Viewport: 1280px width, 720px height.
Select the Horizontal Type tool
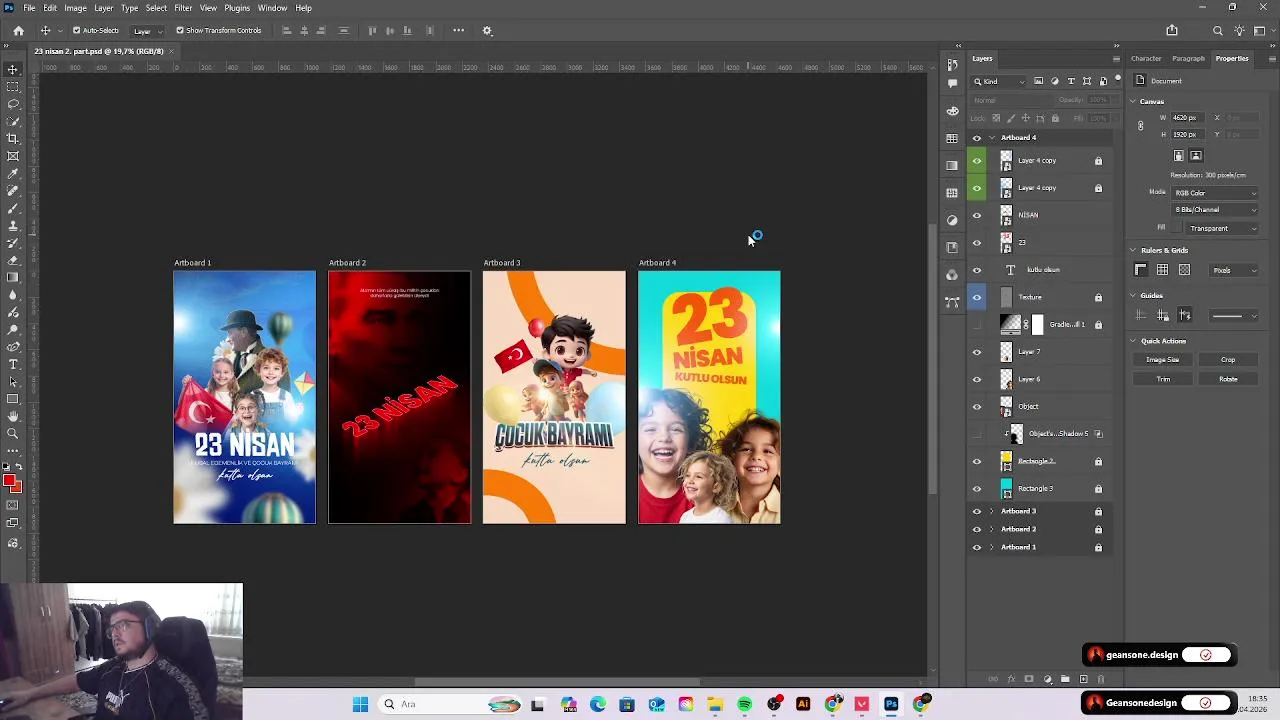(13, 364)
